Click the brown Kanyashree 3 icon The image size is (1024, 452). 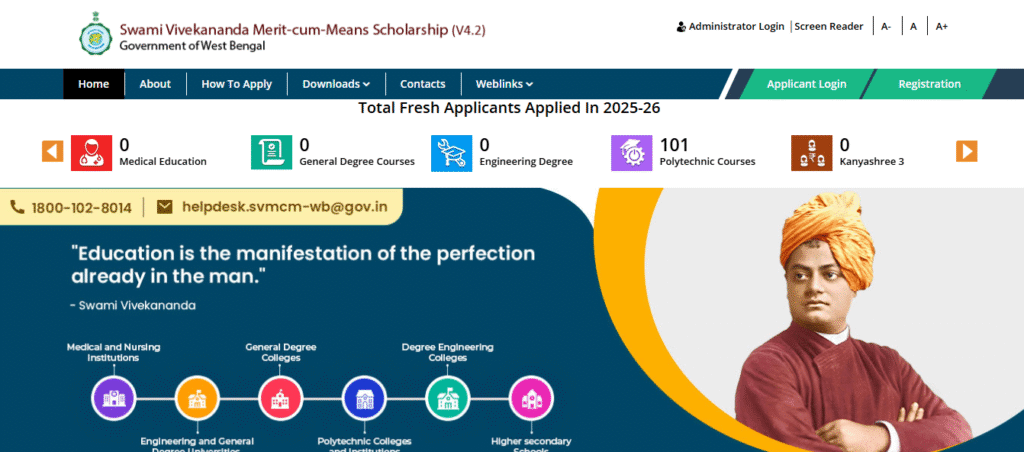click(811, 153)
